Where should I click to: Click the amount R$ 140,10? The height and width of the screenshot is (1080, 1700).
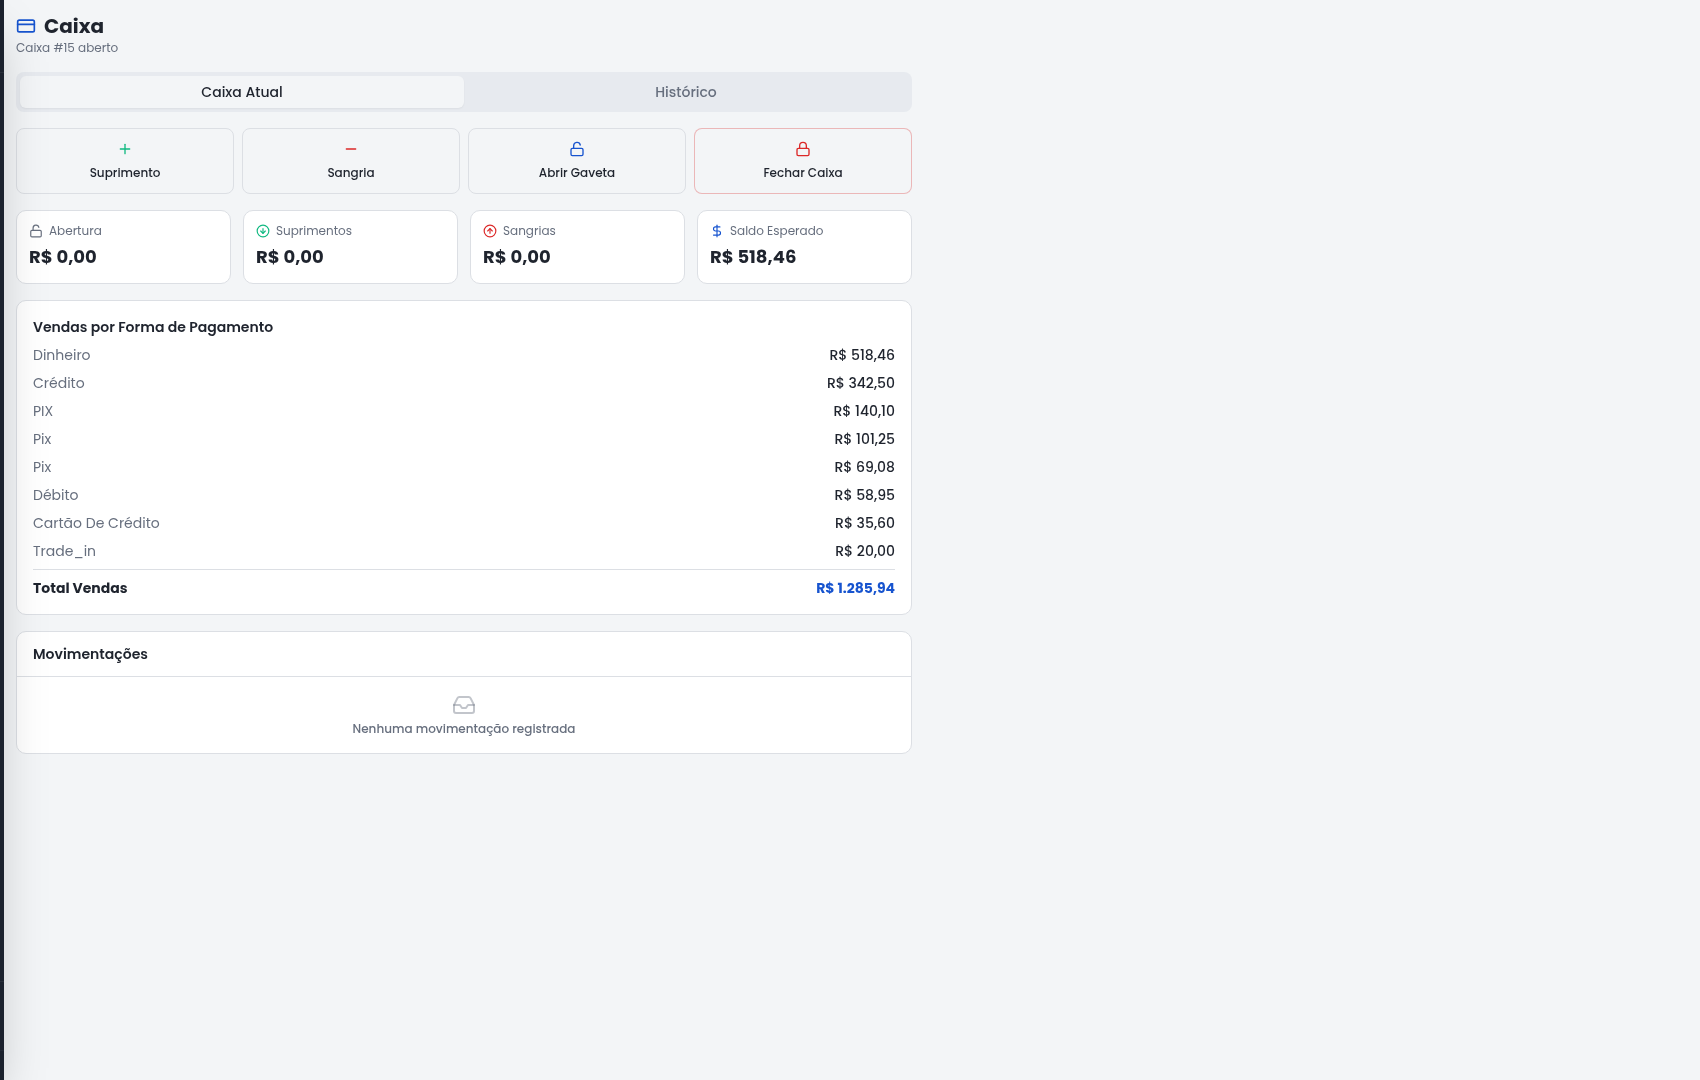click(864, 411)
